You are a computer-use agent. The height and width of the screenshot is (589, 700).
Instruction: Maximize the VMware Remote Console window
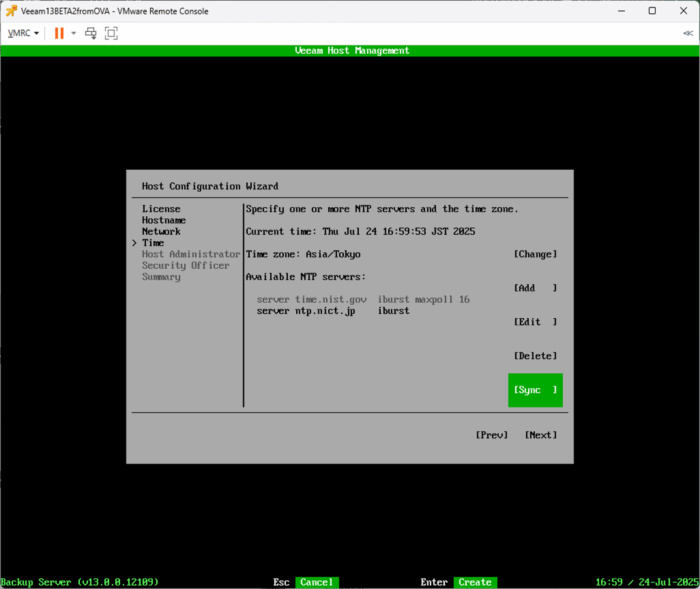pyautogui.click(x=652, y=11)
